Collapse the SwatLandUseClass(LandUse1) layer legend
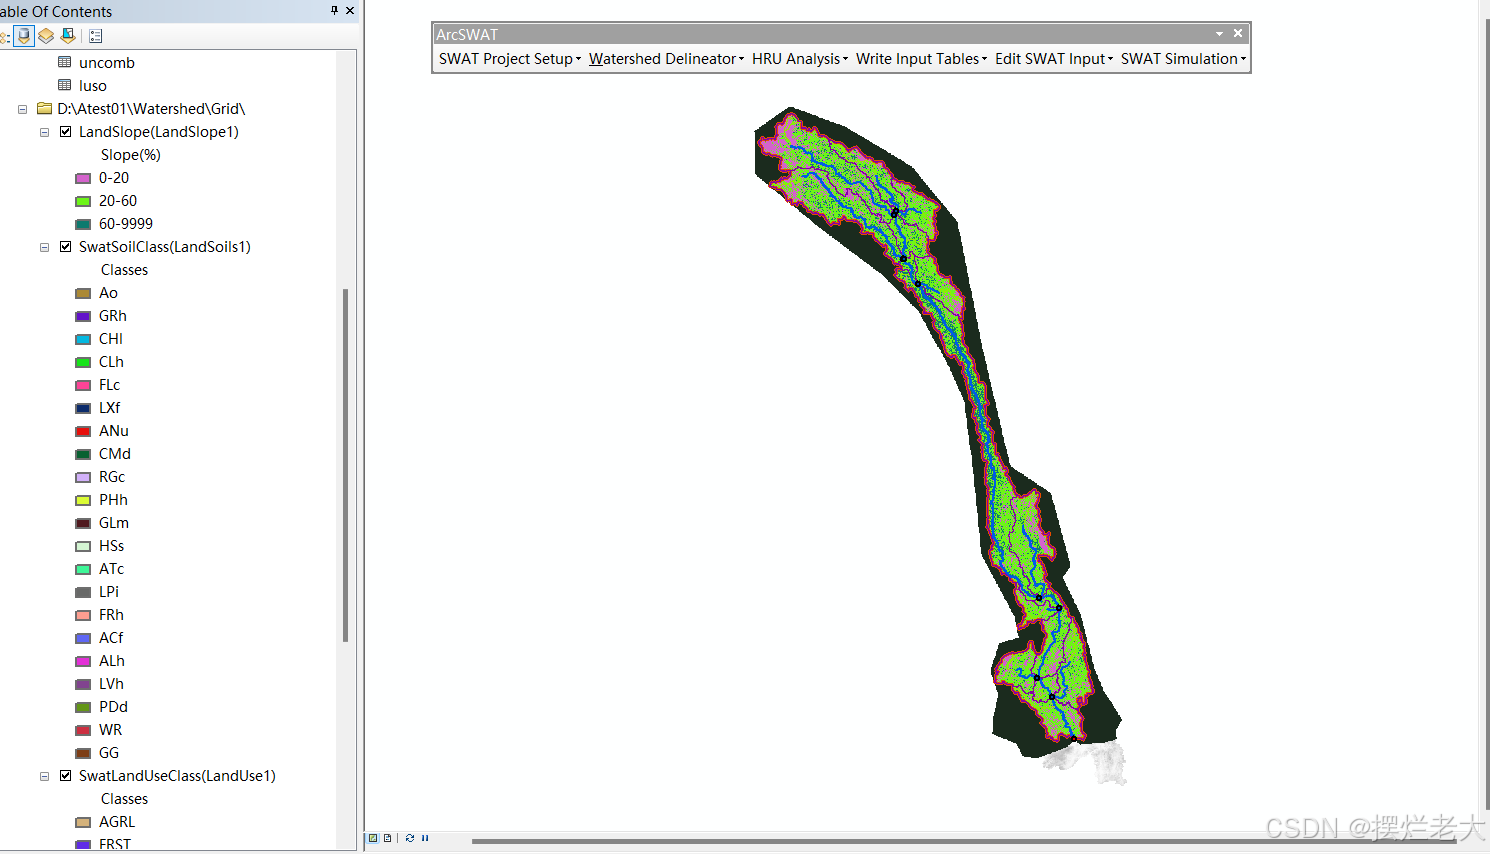Viewport: 1490px width, 854px height. 44,776
